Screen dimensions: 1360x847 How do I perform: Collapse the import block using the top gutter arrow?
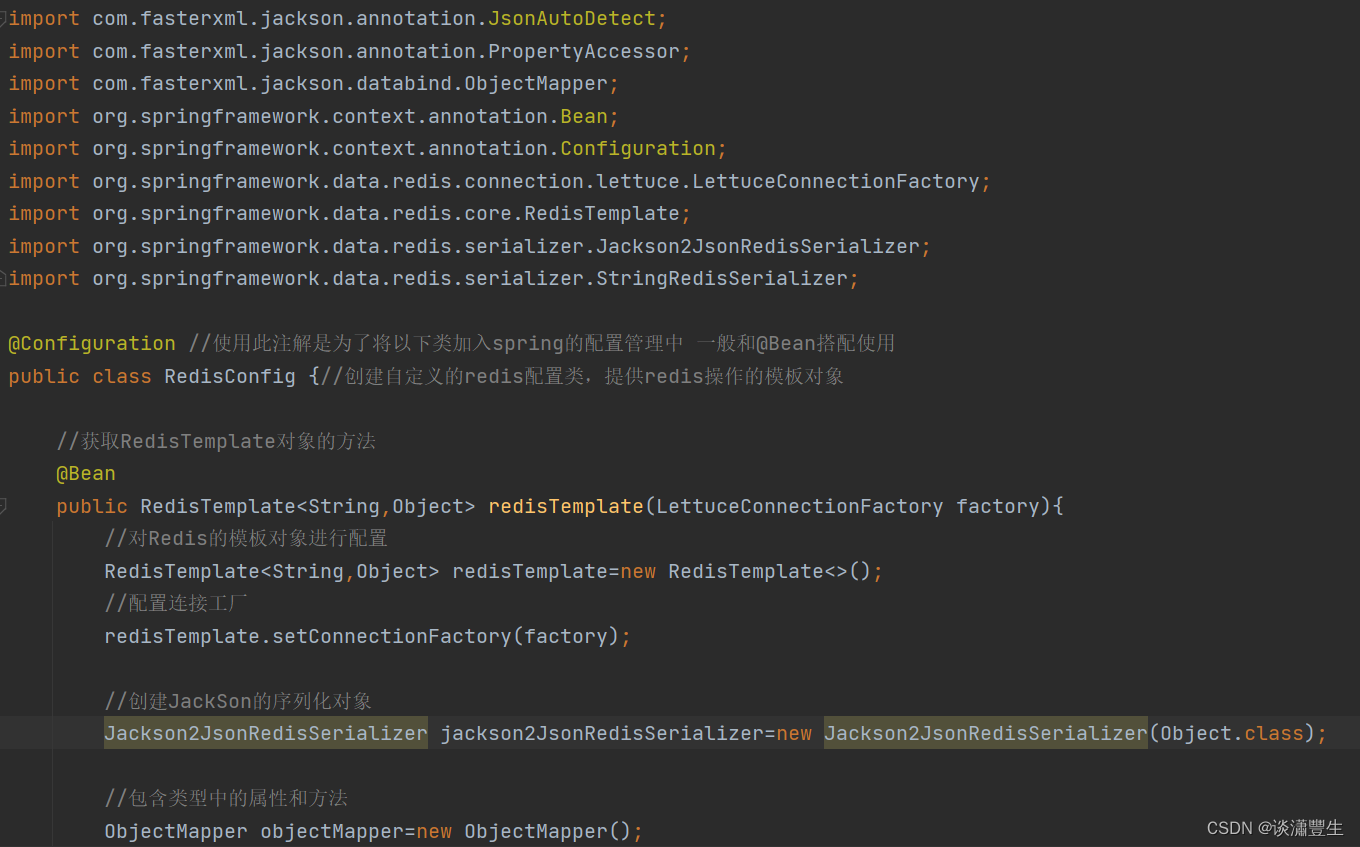[x=4, y=18]
